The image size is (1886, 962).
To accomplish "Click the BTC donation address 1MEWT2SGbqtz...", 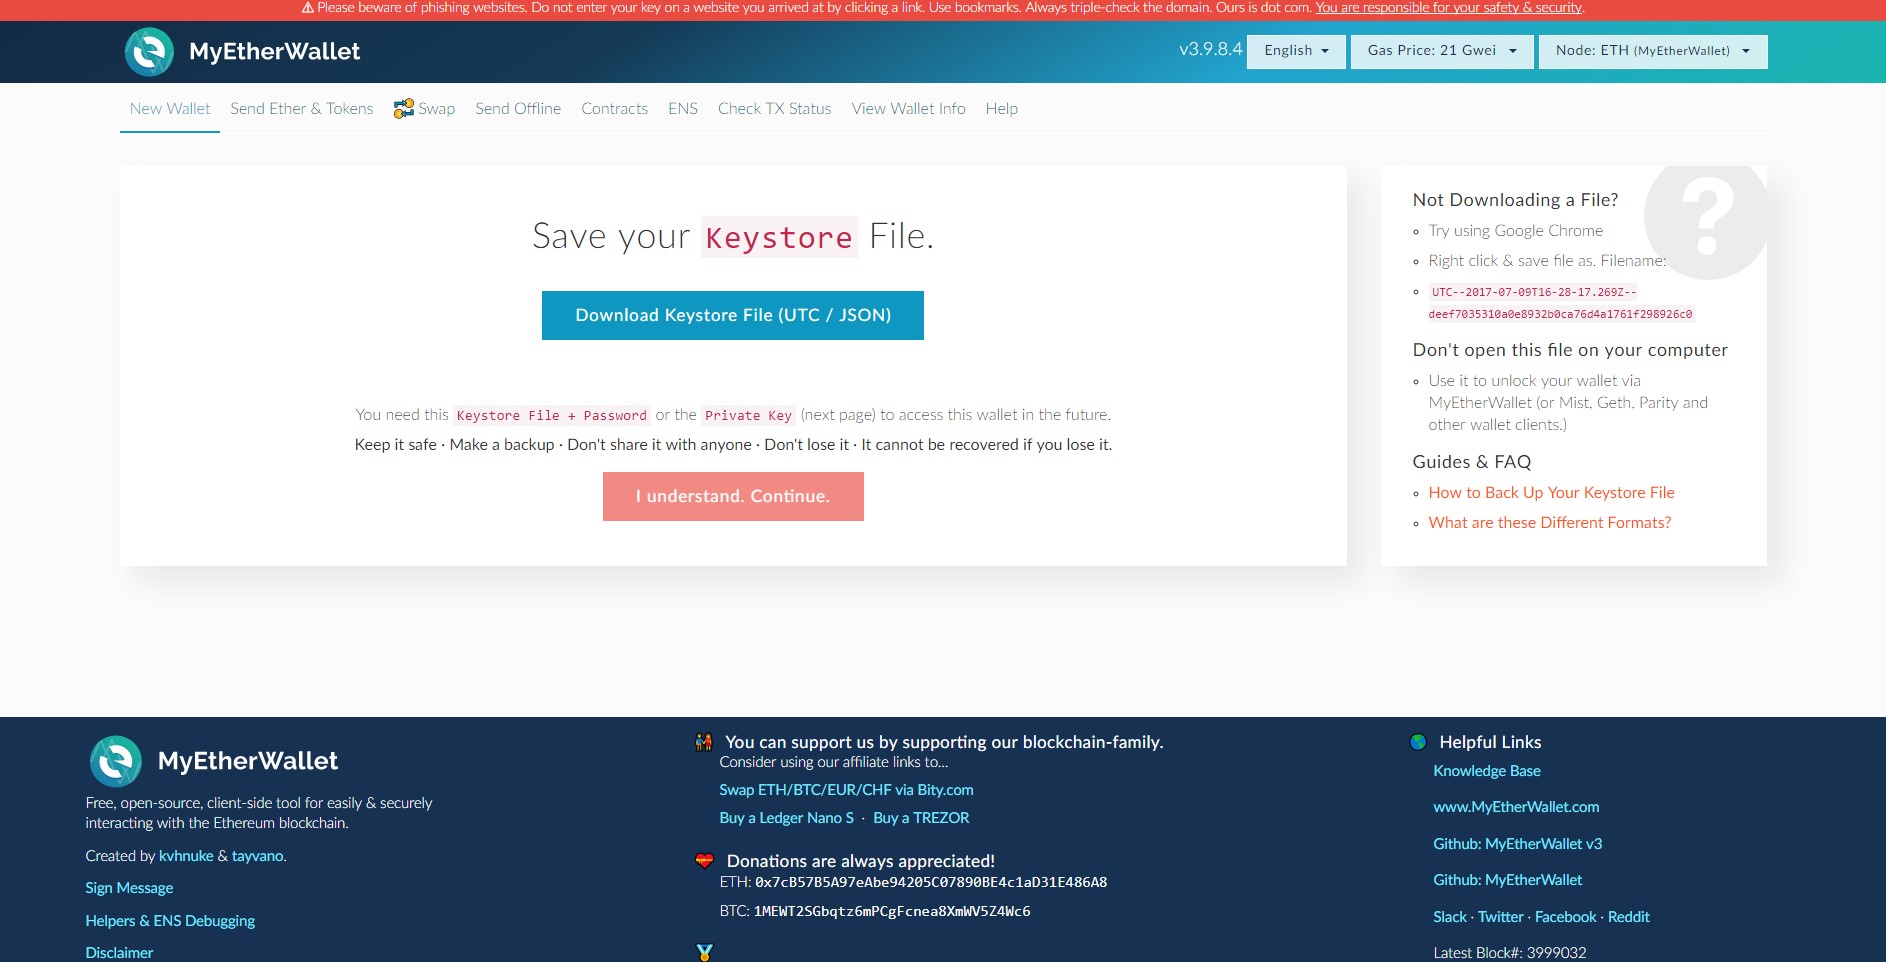I will click(892, 911).
